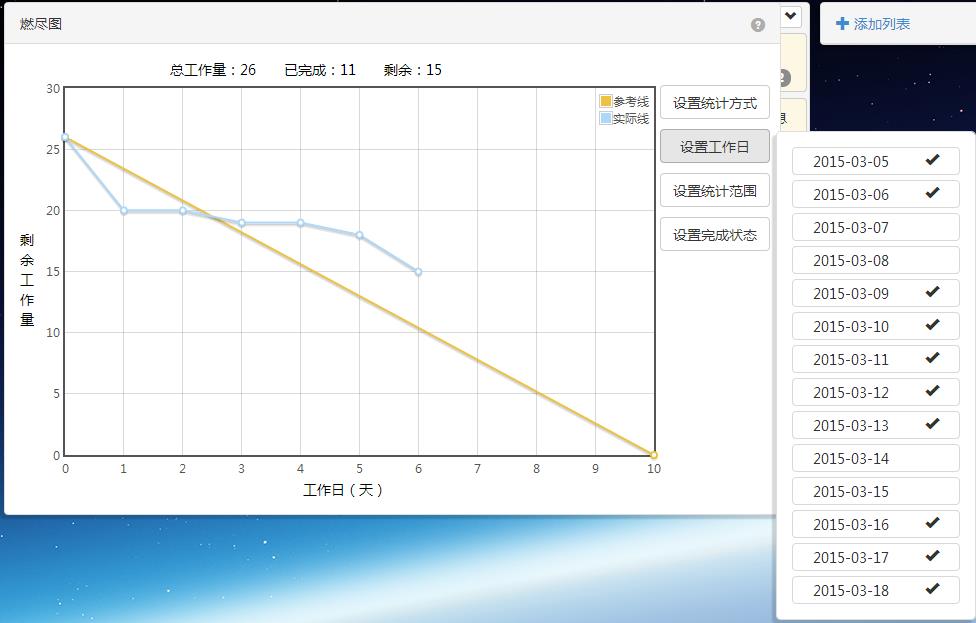
Task: Click the 添加列表 link
Action: pos(881,24)
